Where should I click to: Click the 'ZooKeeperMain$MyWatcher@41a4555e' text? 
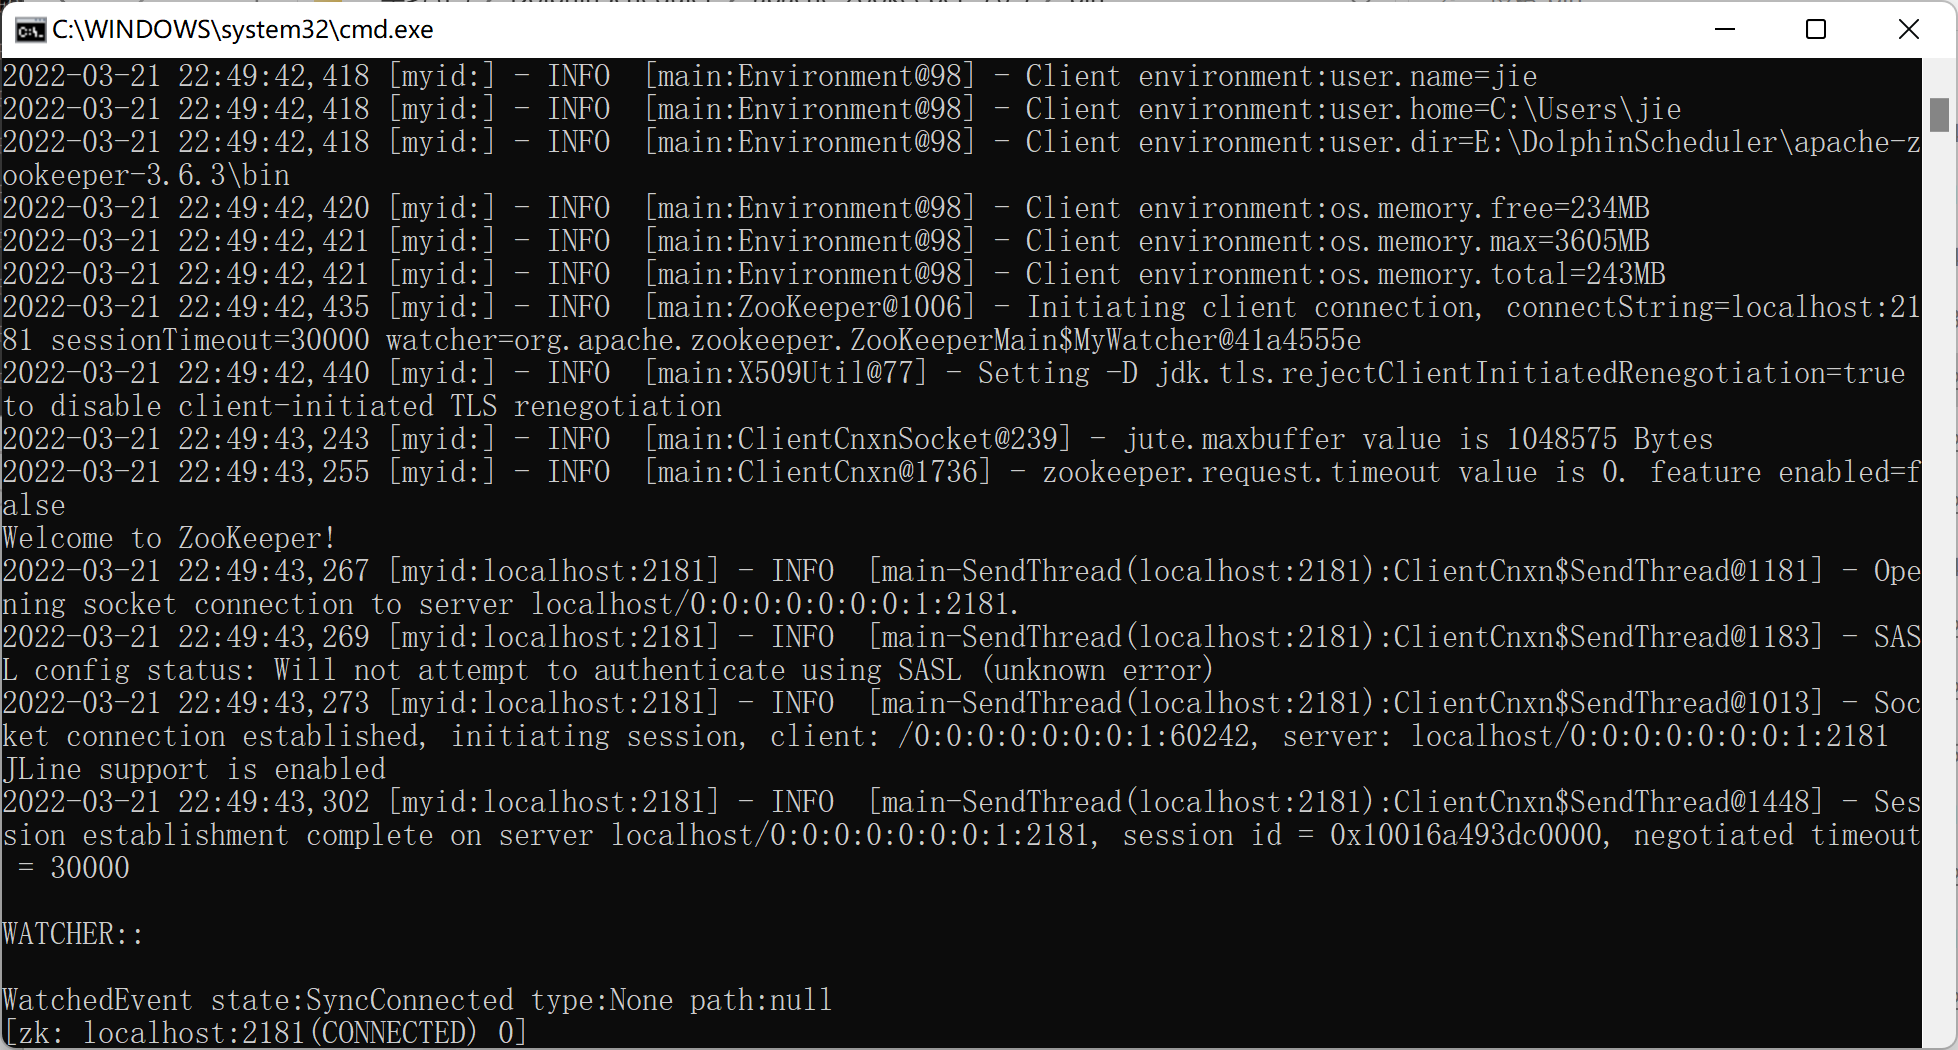pyautogui.click(x=1105, y=340)
